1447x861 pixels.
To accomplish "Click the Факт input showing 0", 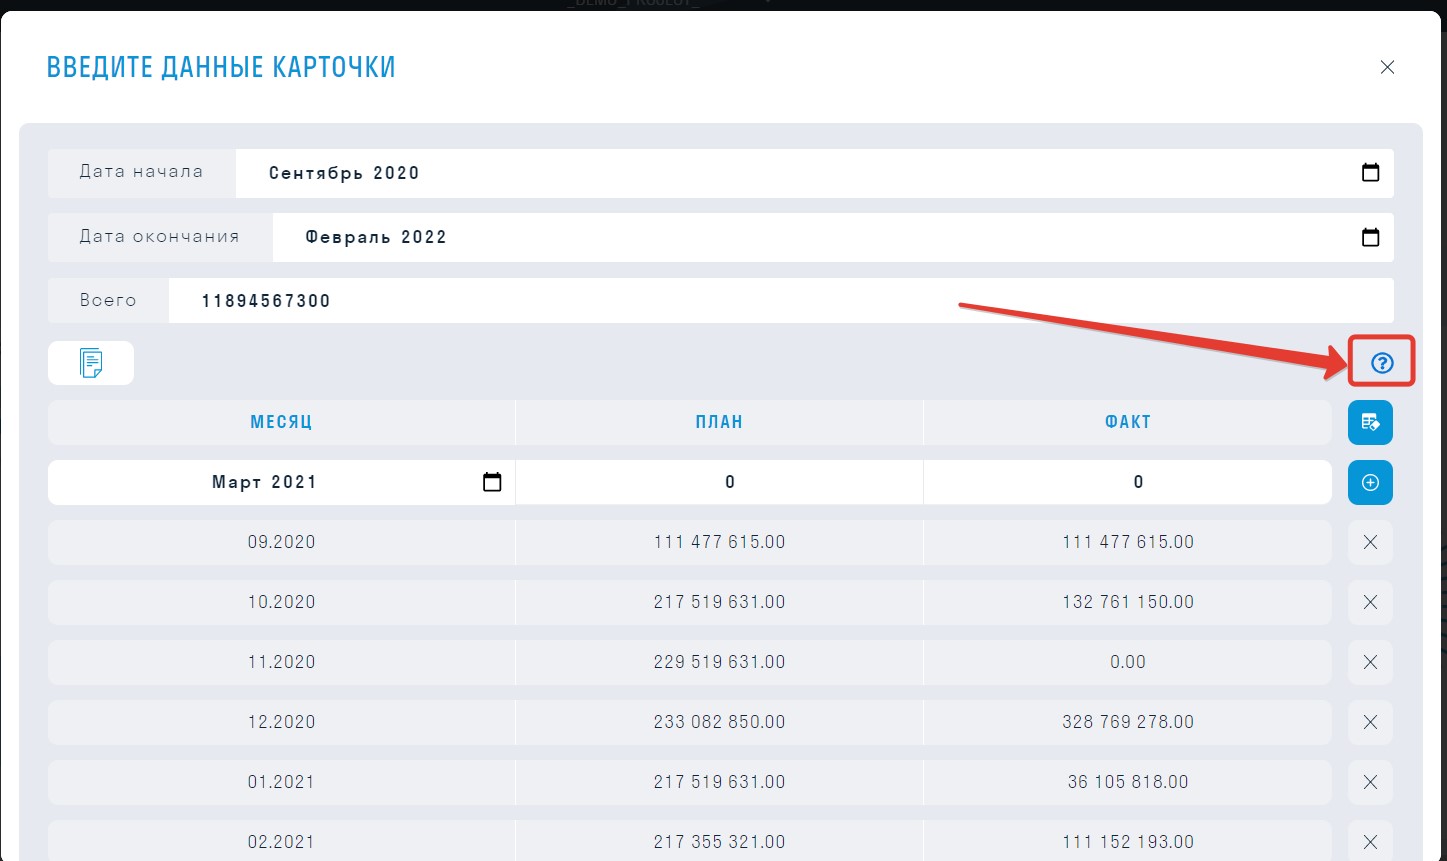I will click(1128, 482).
